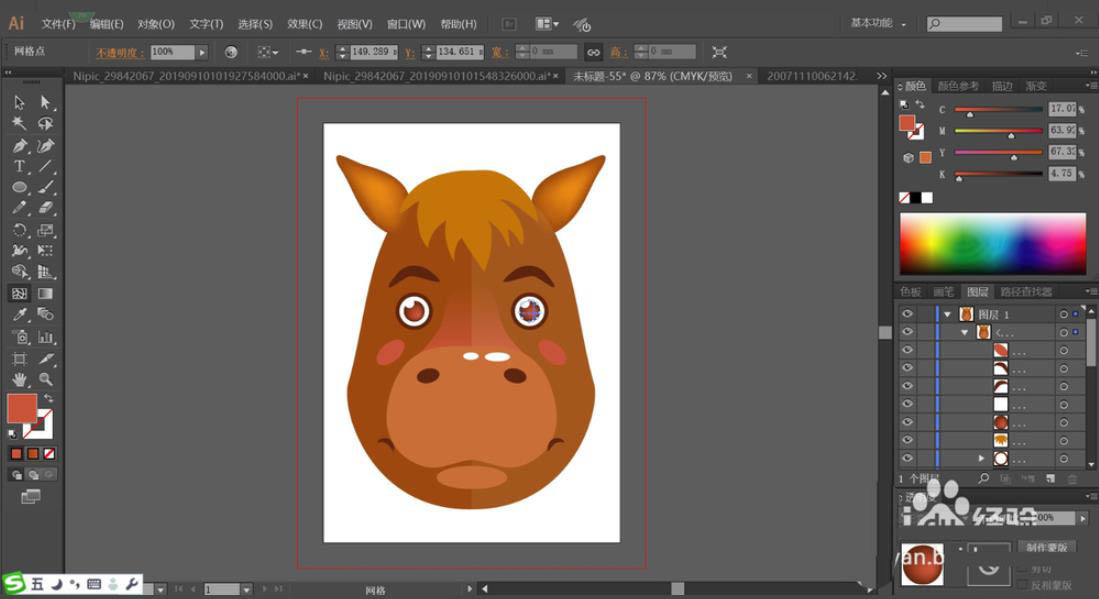Click the M (magenta) slider in the Color panel
This screenshot has width=1099, height=599.
pos(998,130)
